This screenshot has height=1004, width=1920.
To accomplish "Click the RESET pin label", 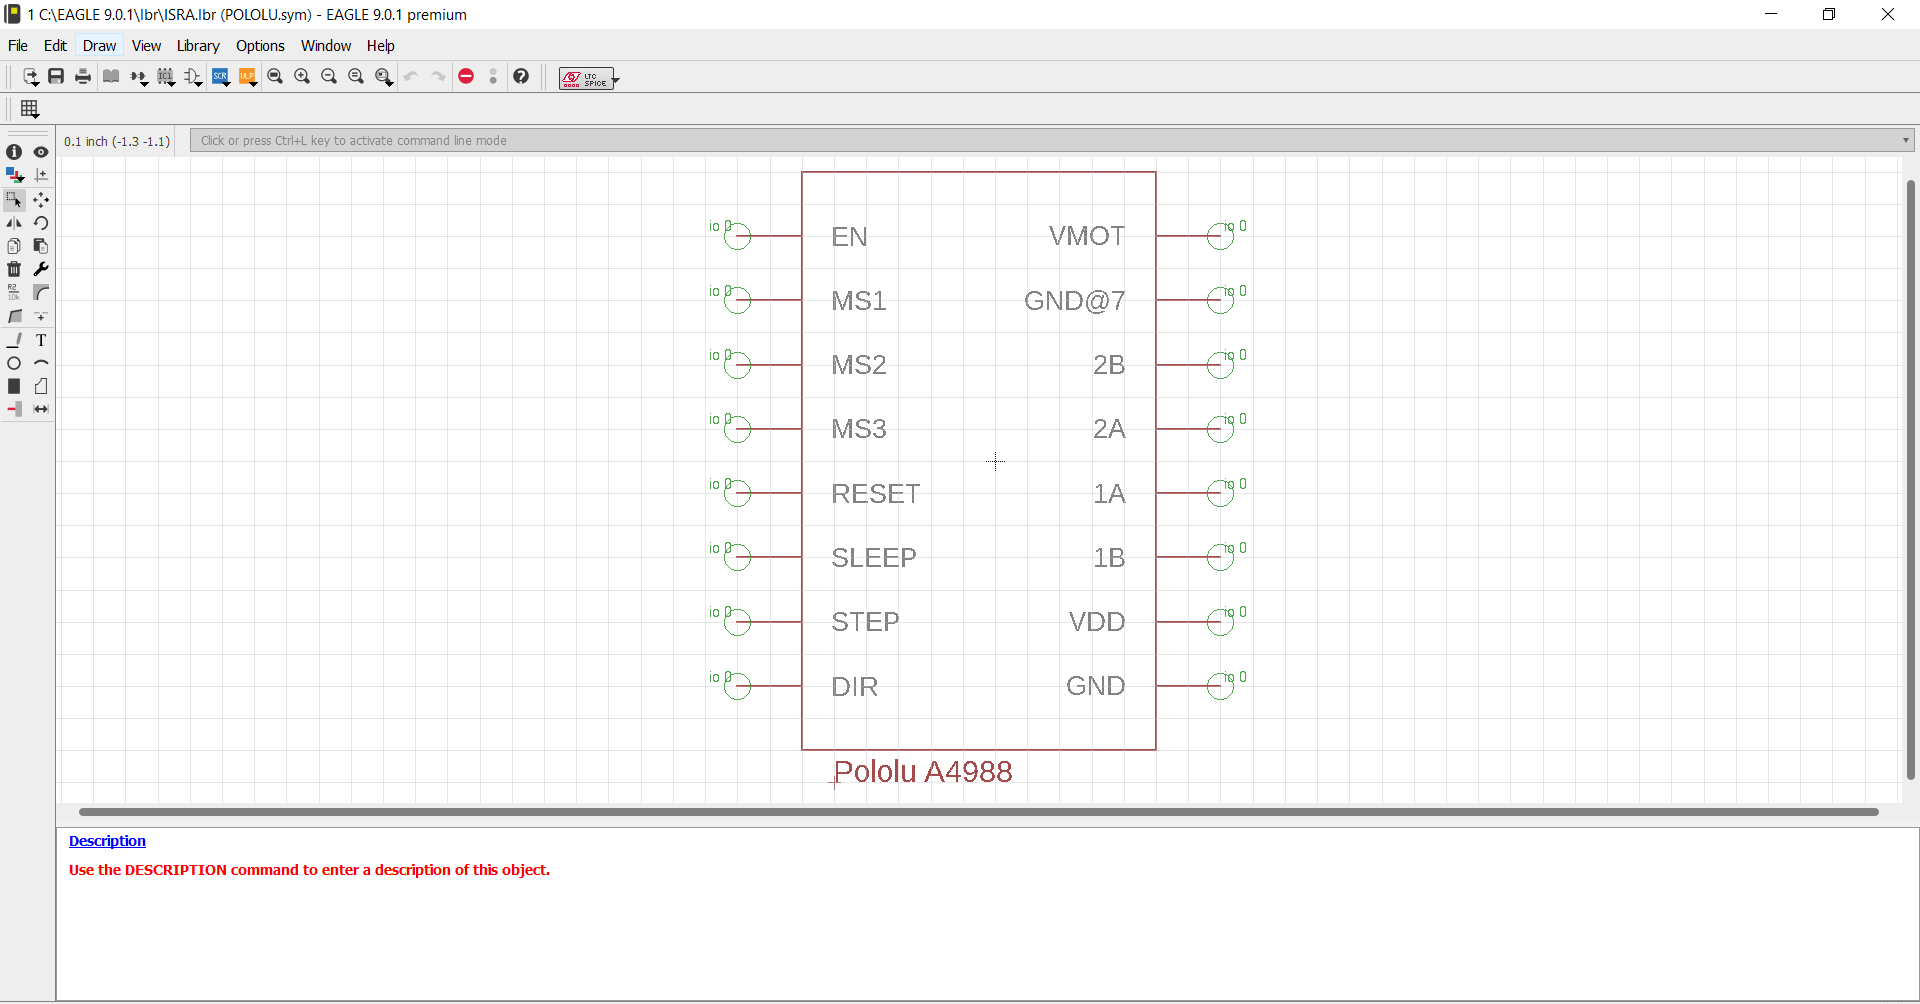I will click(875, 494).
